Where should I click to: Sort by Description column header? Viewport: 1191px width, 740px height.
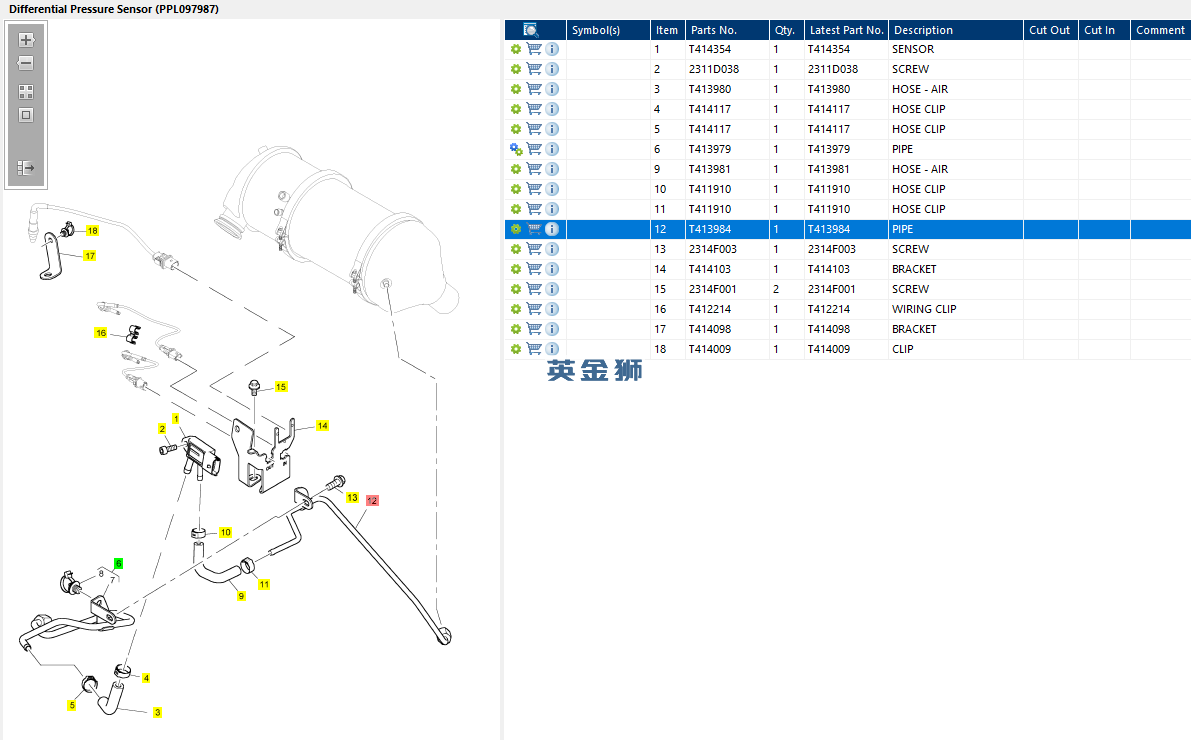[956, 30]
